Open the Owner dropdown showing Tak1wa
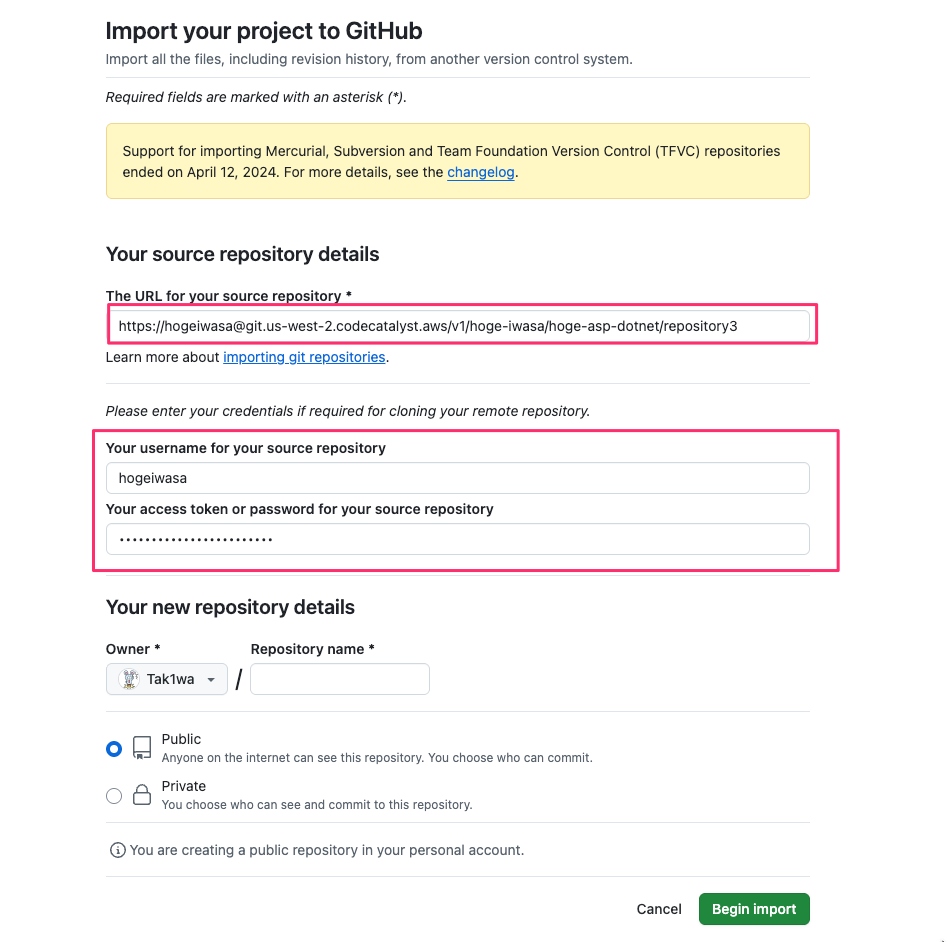 [167, 680]
